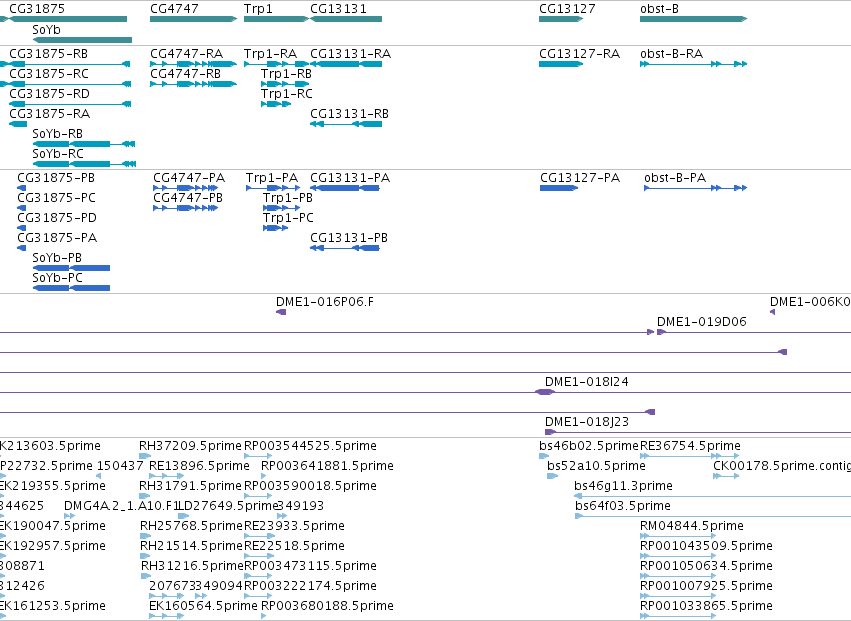
Task: Click EST DMG4A.2_1.A10.F1
Action: [x=69, y=516]
